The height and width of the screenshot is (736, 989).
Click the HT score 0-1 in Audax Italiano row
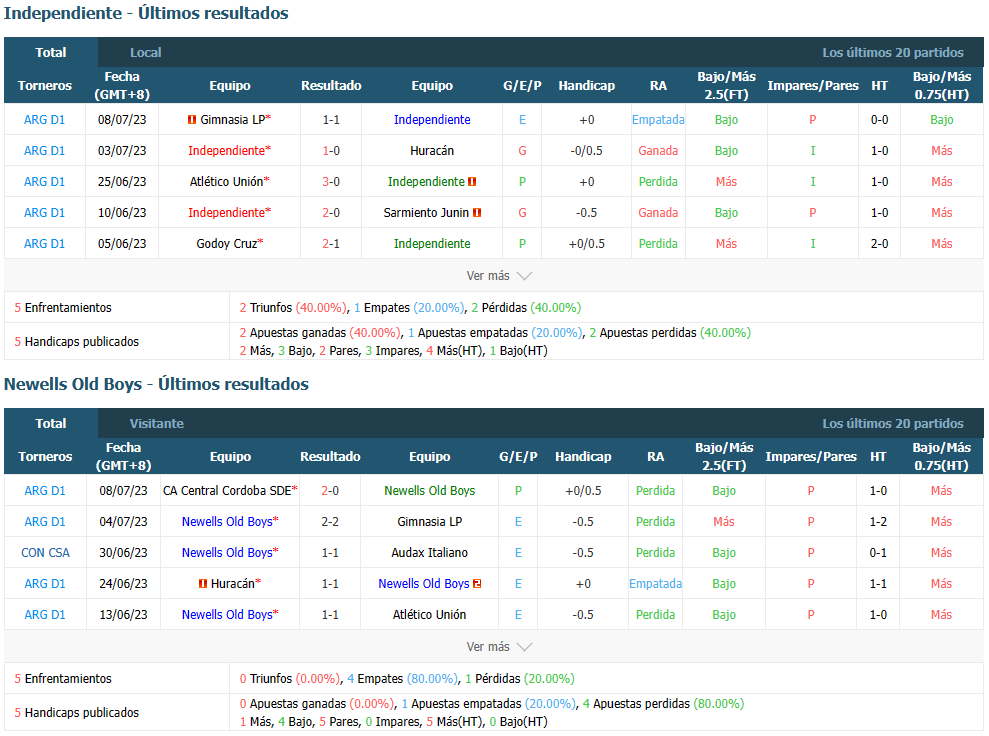879,552
